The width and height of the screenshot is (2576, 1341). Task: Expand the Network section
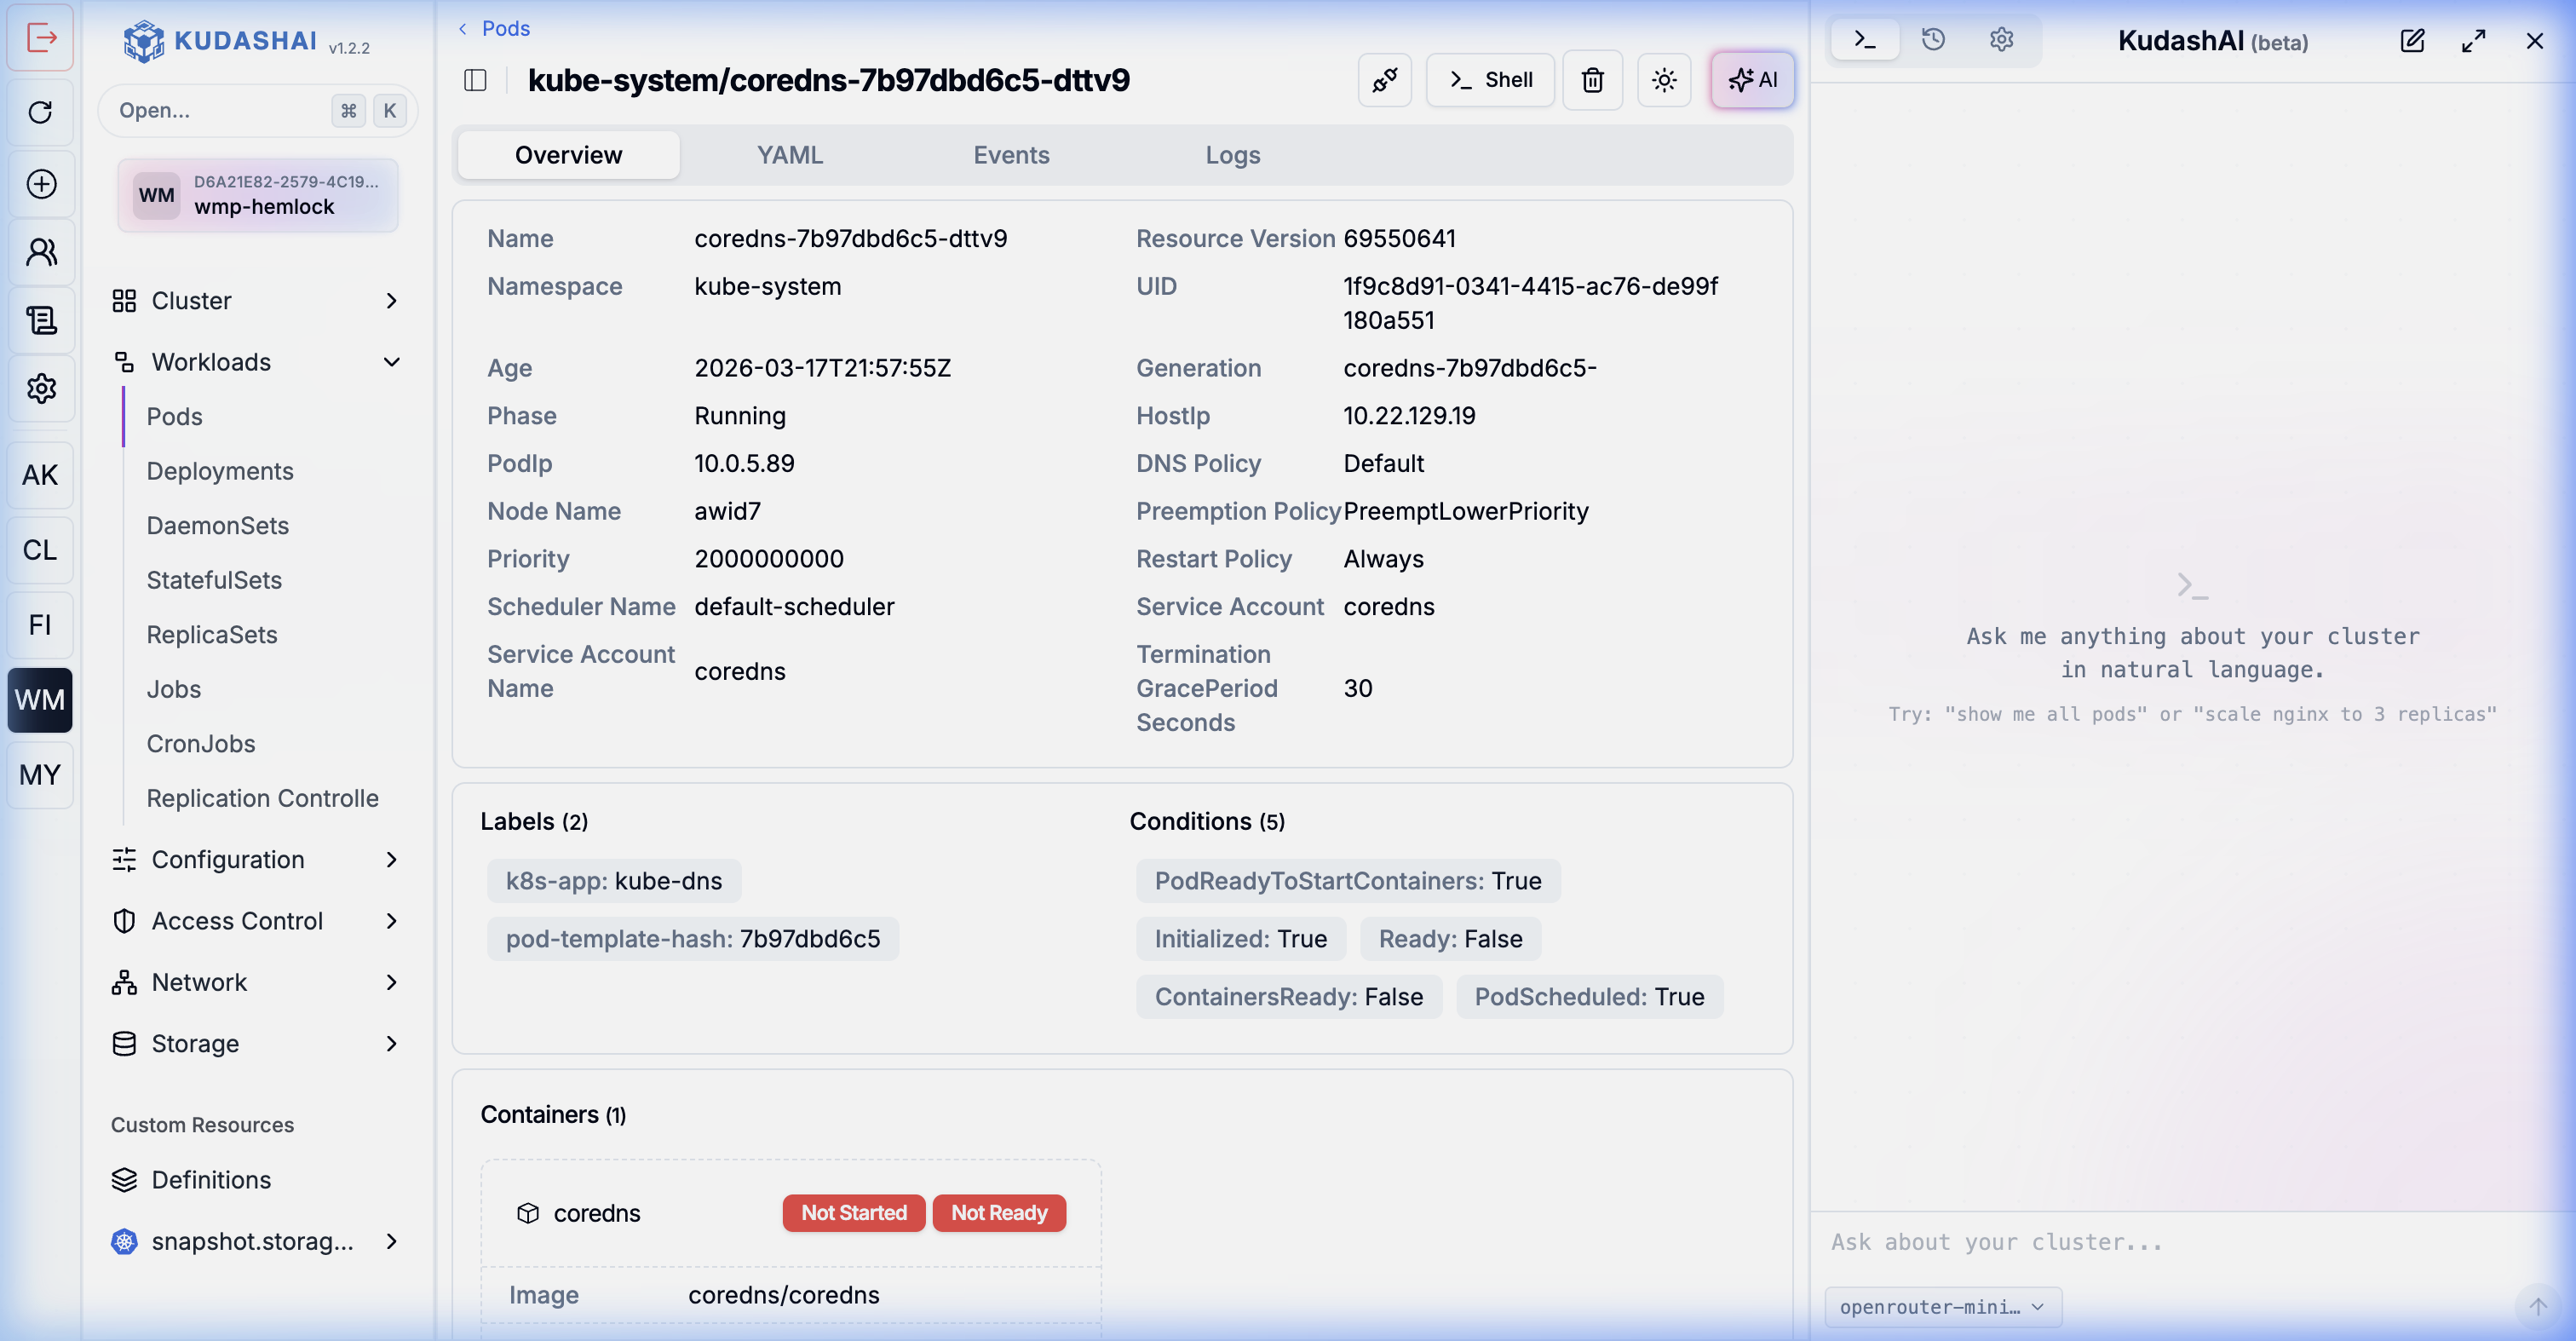[x=257, y=982]
